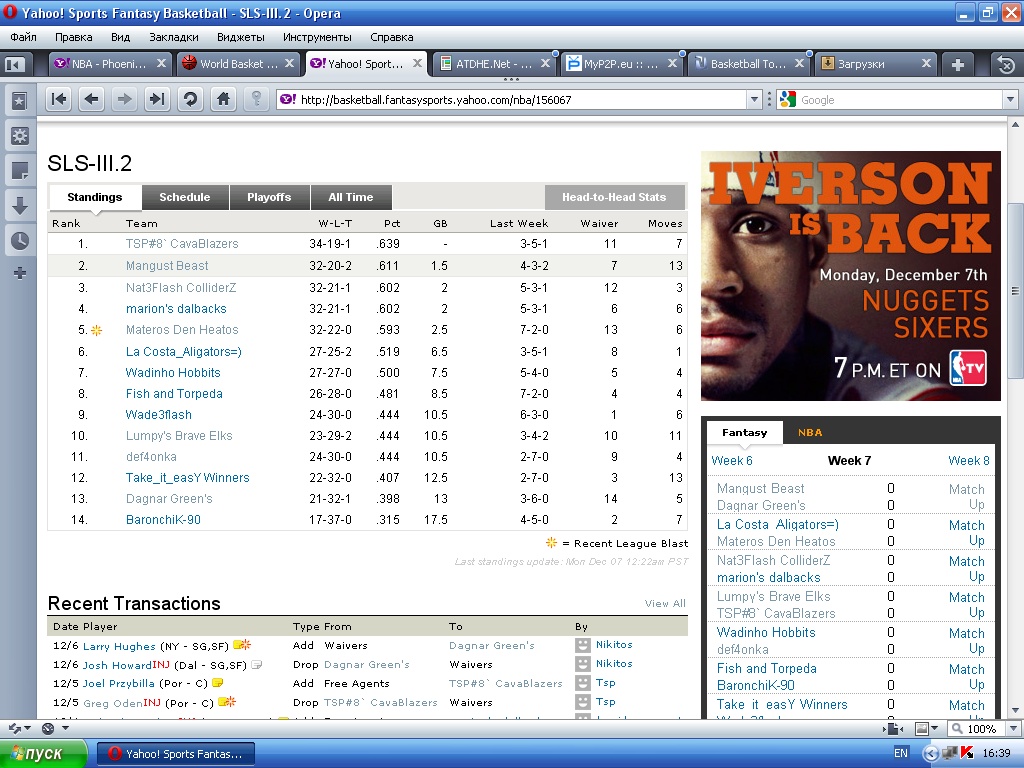This screenshot has width=1024, height=768.
Task: Click the Fast Forward button
Action: click(x=157, y=99)
